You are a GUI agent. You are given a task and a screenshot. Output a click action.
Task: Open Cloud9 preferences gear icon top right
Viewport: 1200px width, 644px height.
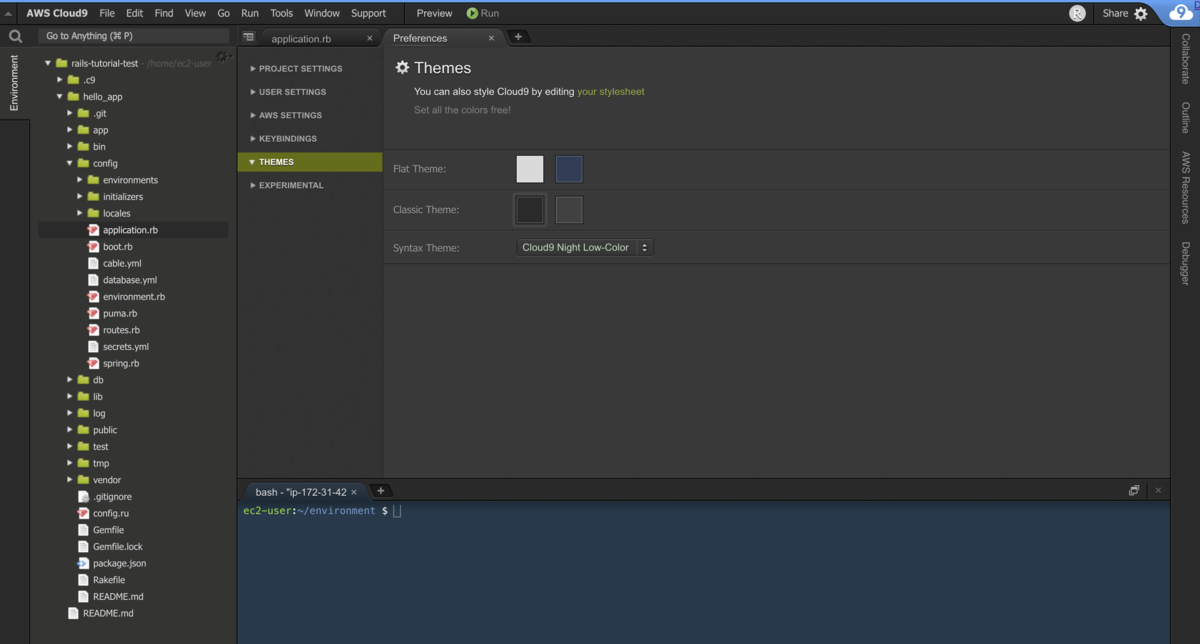tap(1141, 14)
